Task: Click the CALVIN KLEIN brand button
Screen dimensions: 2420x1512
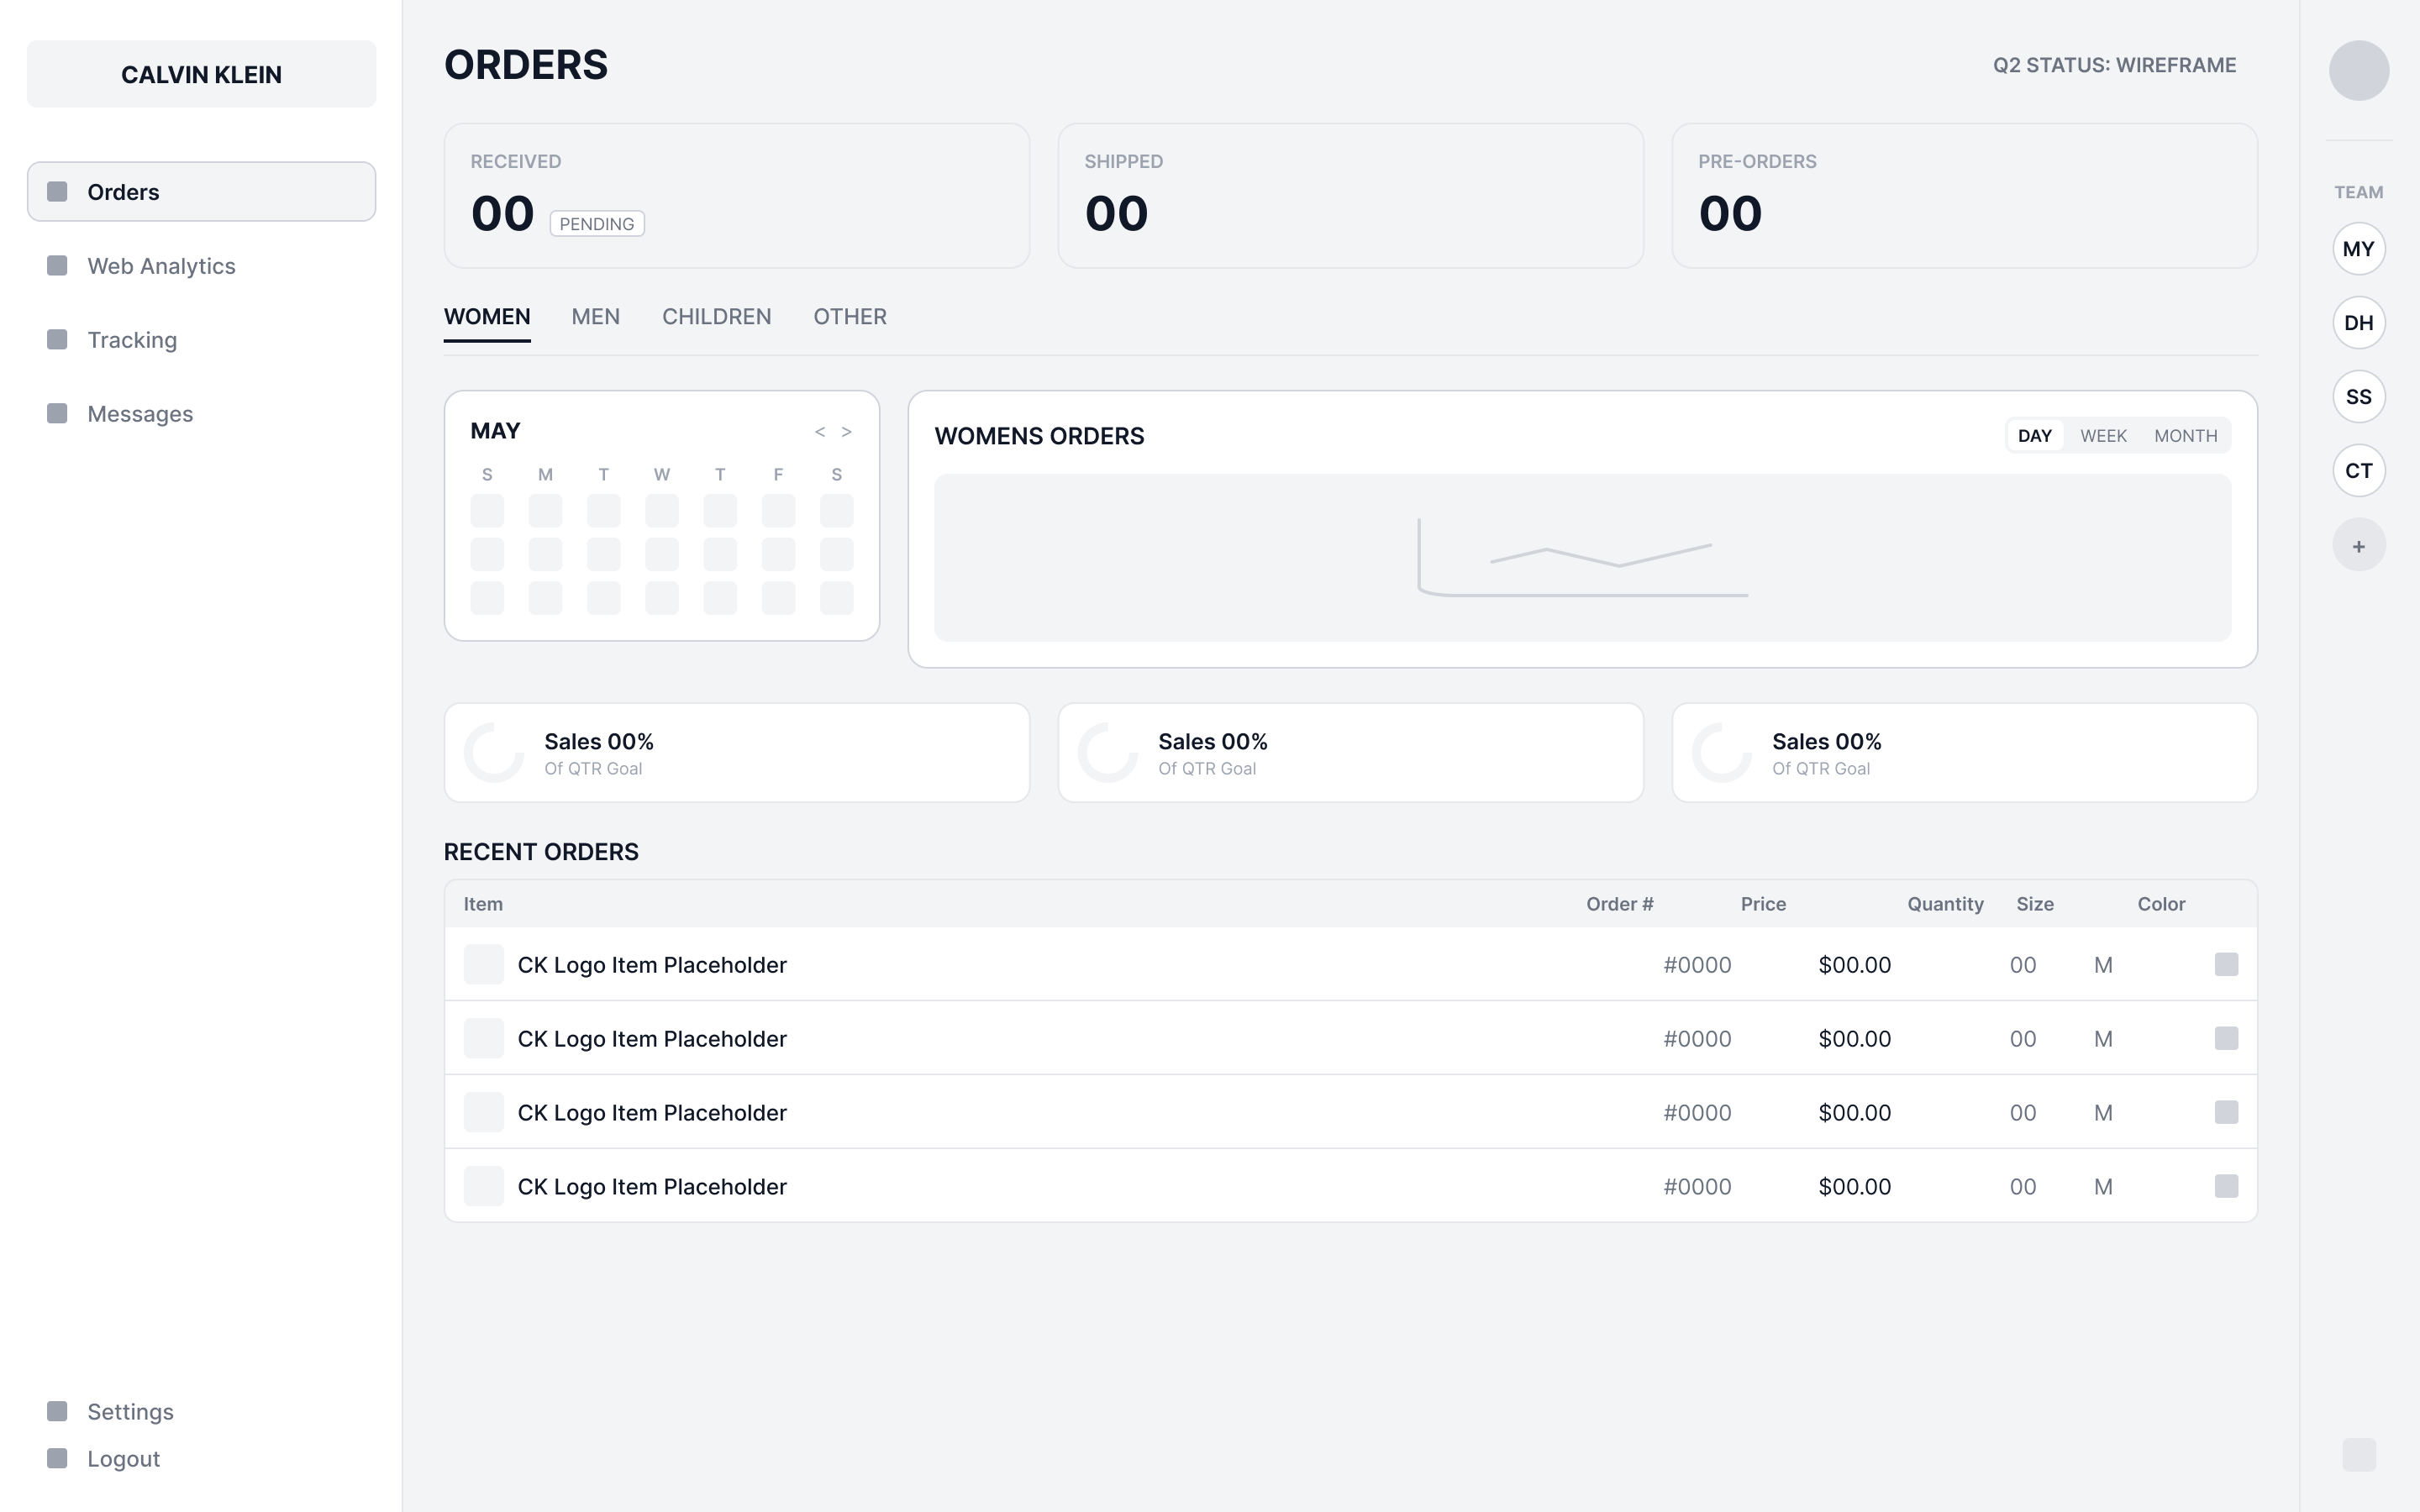Action: click(201, 74)
